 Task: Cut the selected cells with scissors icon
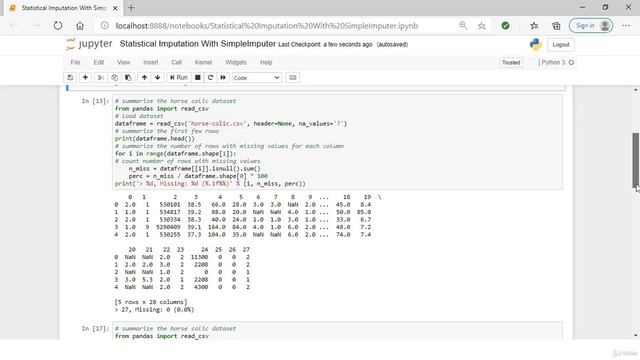tap(100, 78)
